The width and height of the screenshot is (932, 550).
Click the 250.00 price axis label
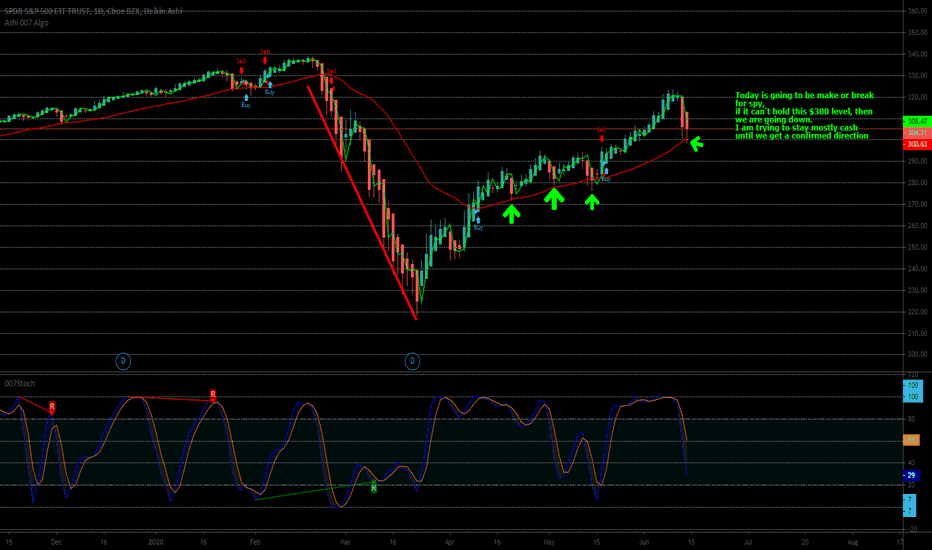[917, 247]
